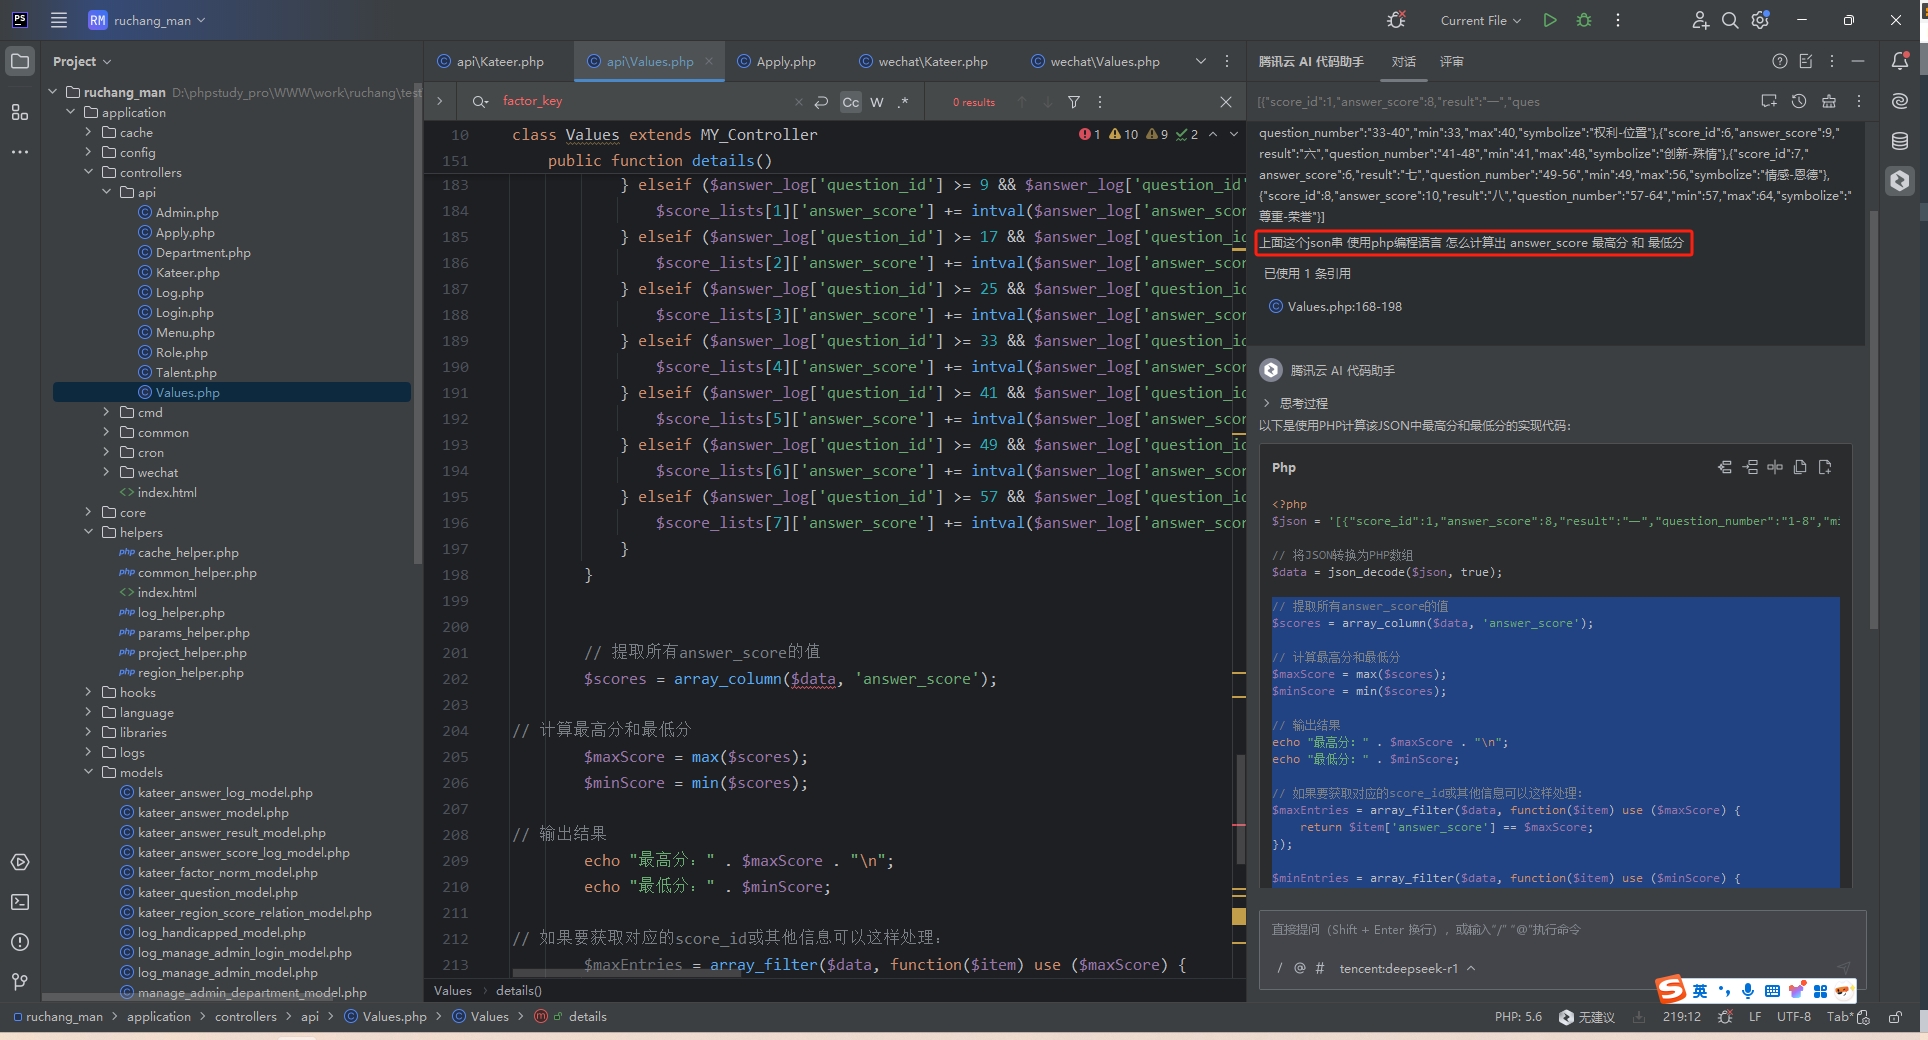Debug the current file with bug icon

[1584, 20]
